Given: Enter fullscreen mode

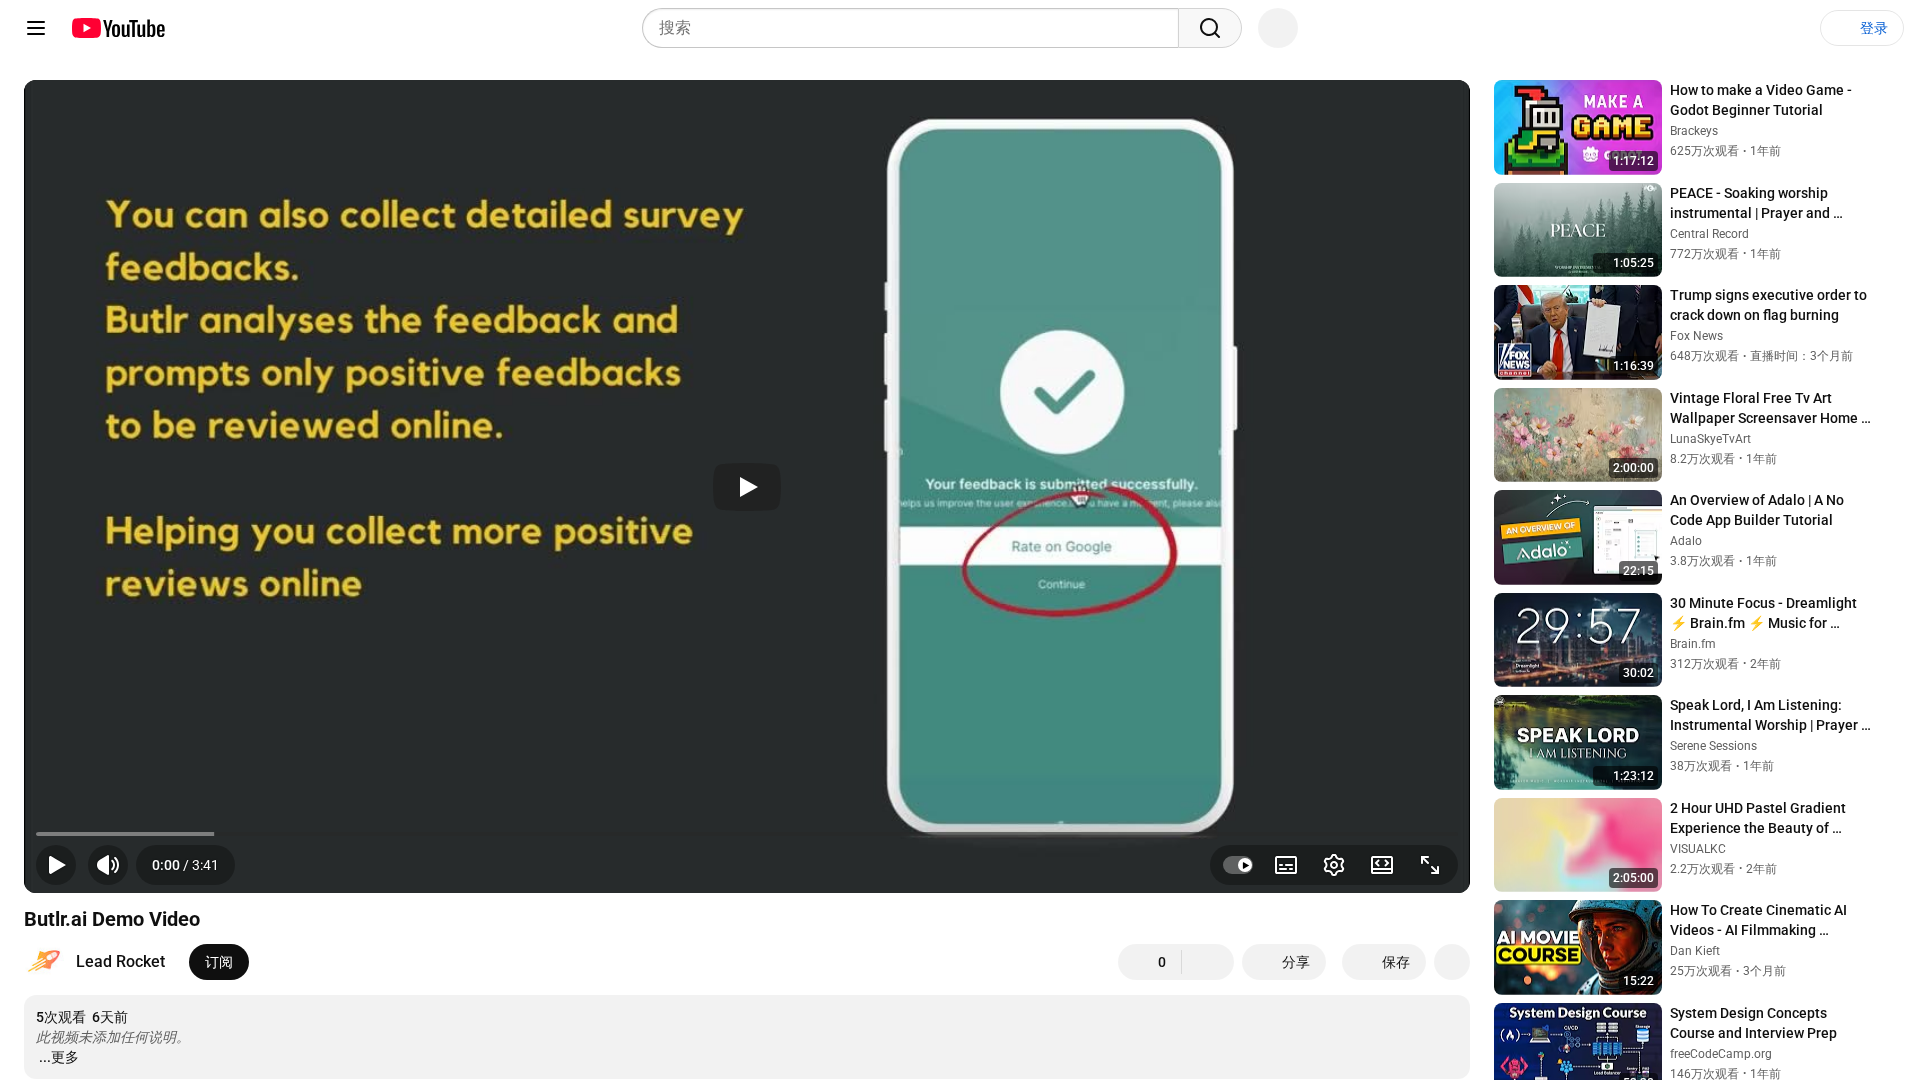Looking at the screenshot, I should (x=1429, y=865).
